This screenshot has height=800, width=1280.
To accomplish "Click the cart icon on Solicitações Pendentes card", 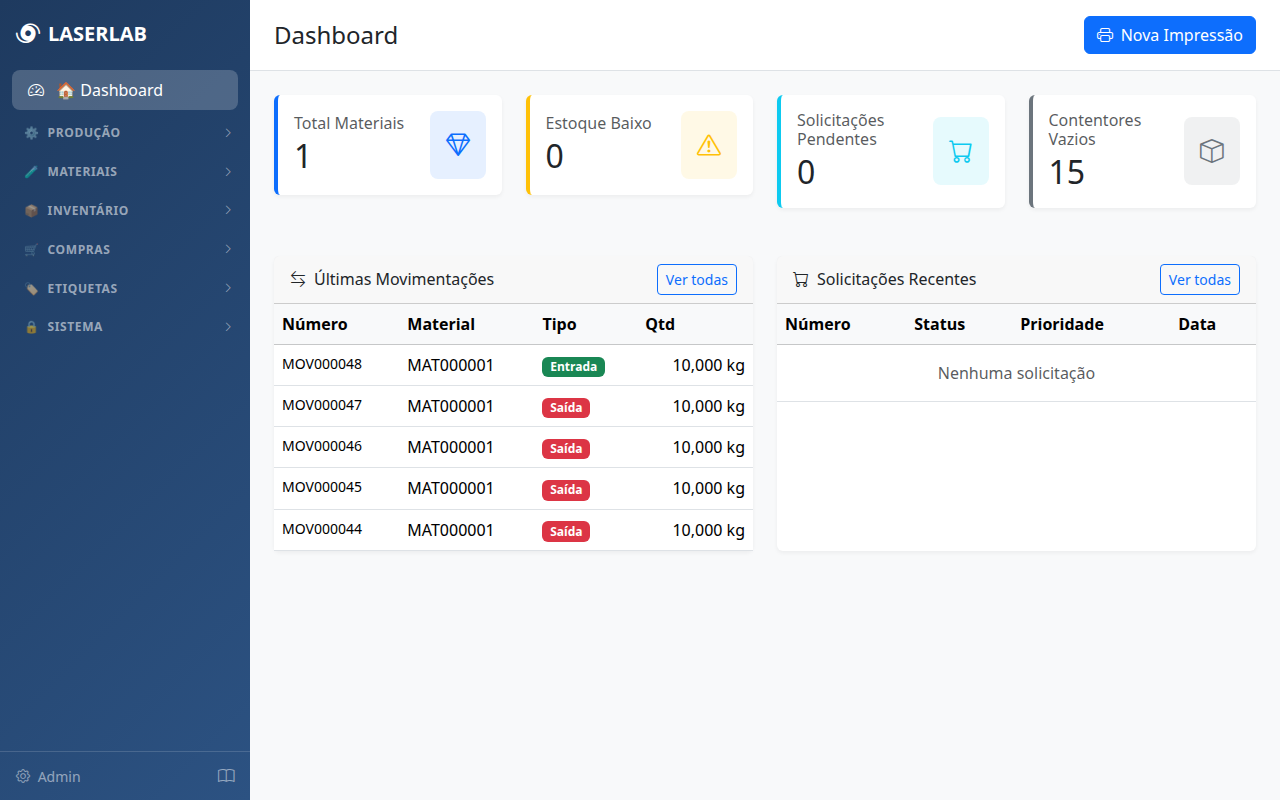I will pos(960,152).
